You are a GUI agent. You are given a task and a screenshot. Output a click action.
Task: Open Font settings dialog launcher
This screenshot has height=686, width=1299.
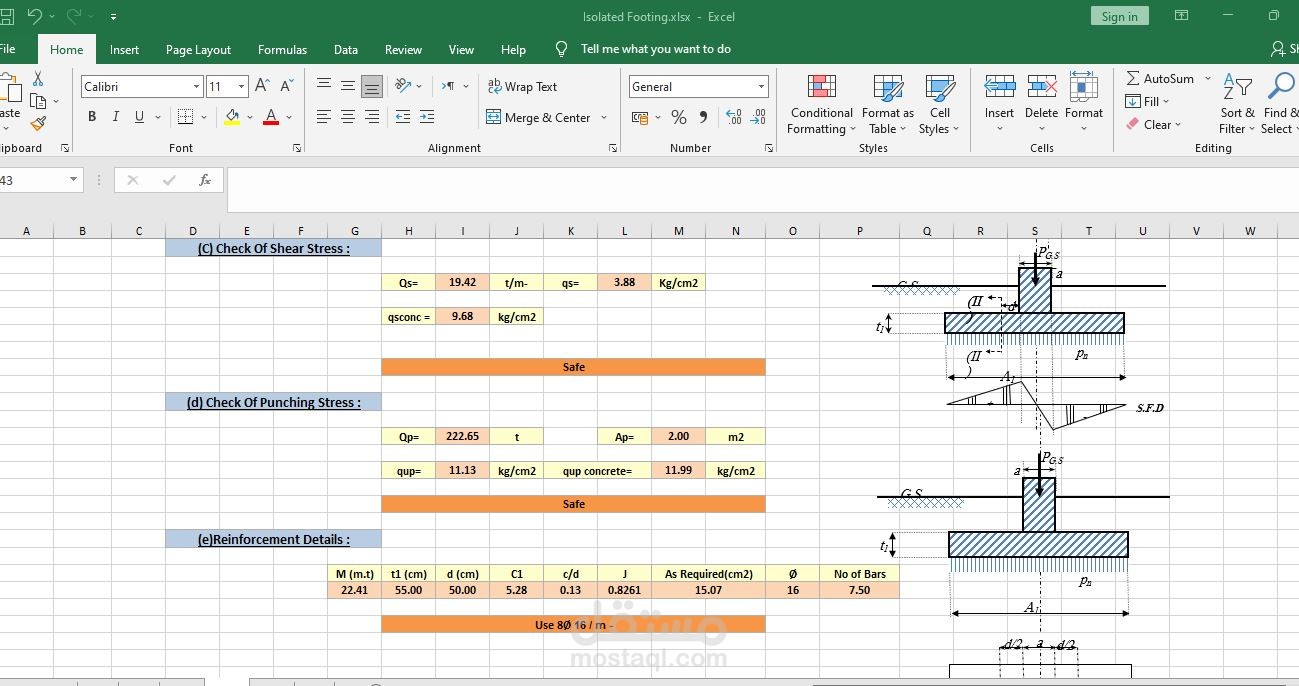(297, 148)
